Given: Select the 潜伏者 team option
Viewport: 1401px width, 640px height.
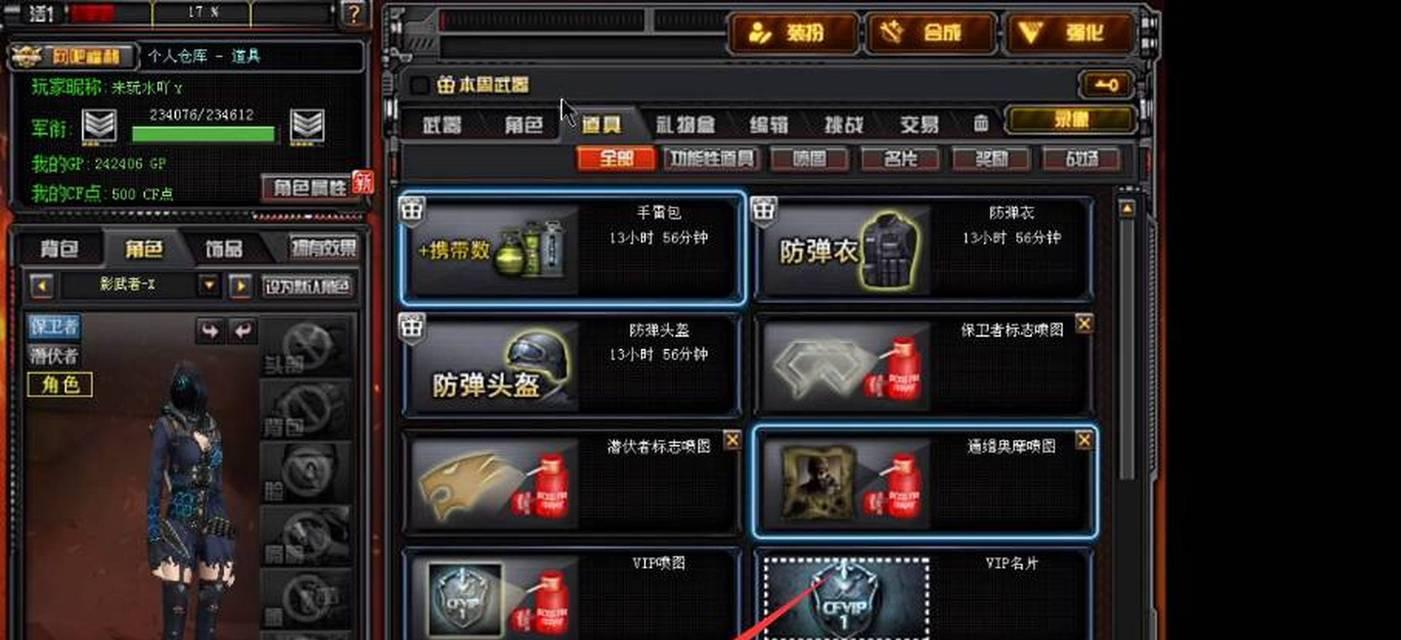Looking at the screenshot, I should [x=54, y=355].
